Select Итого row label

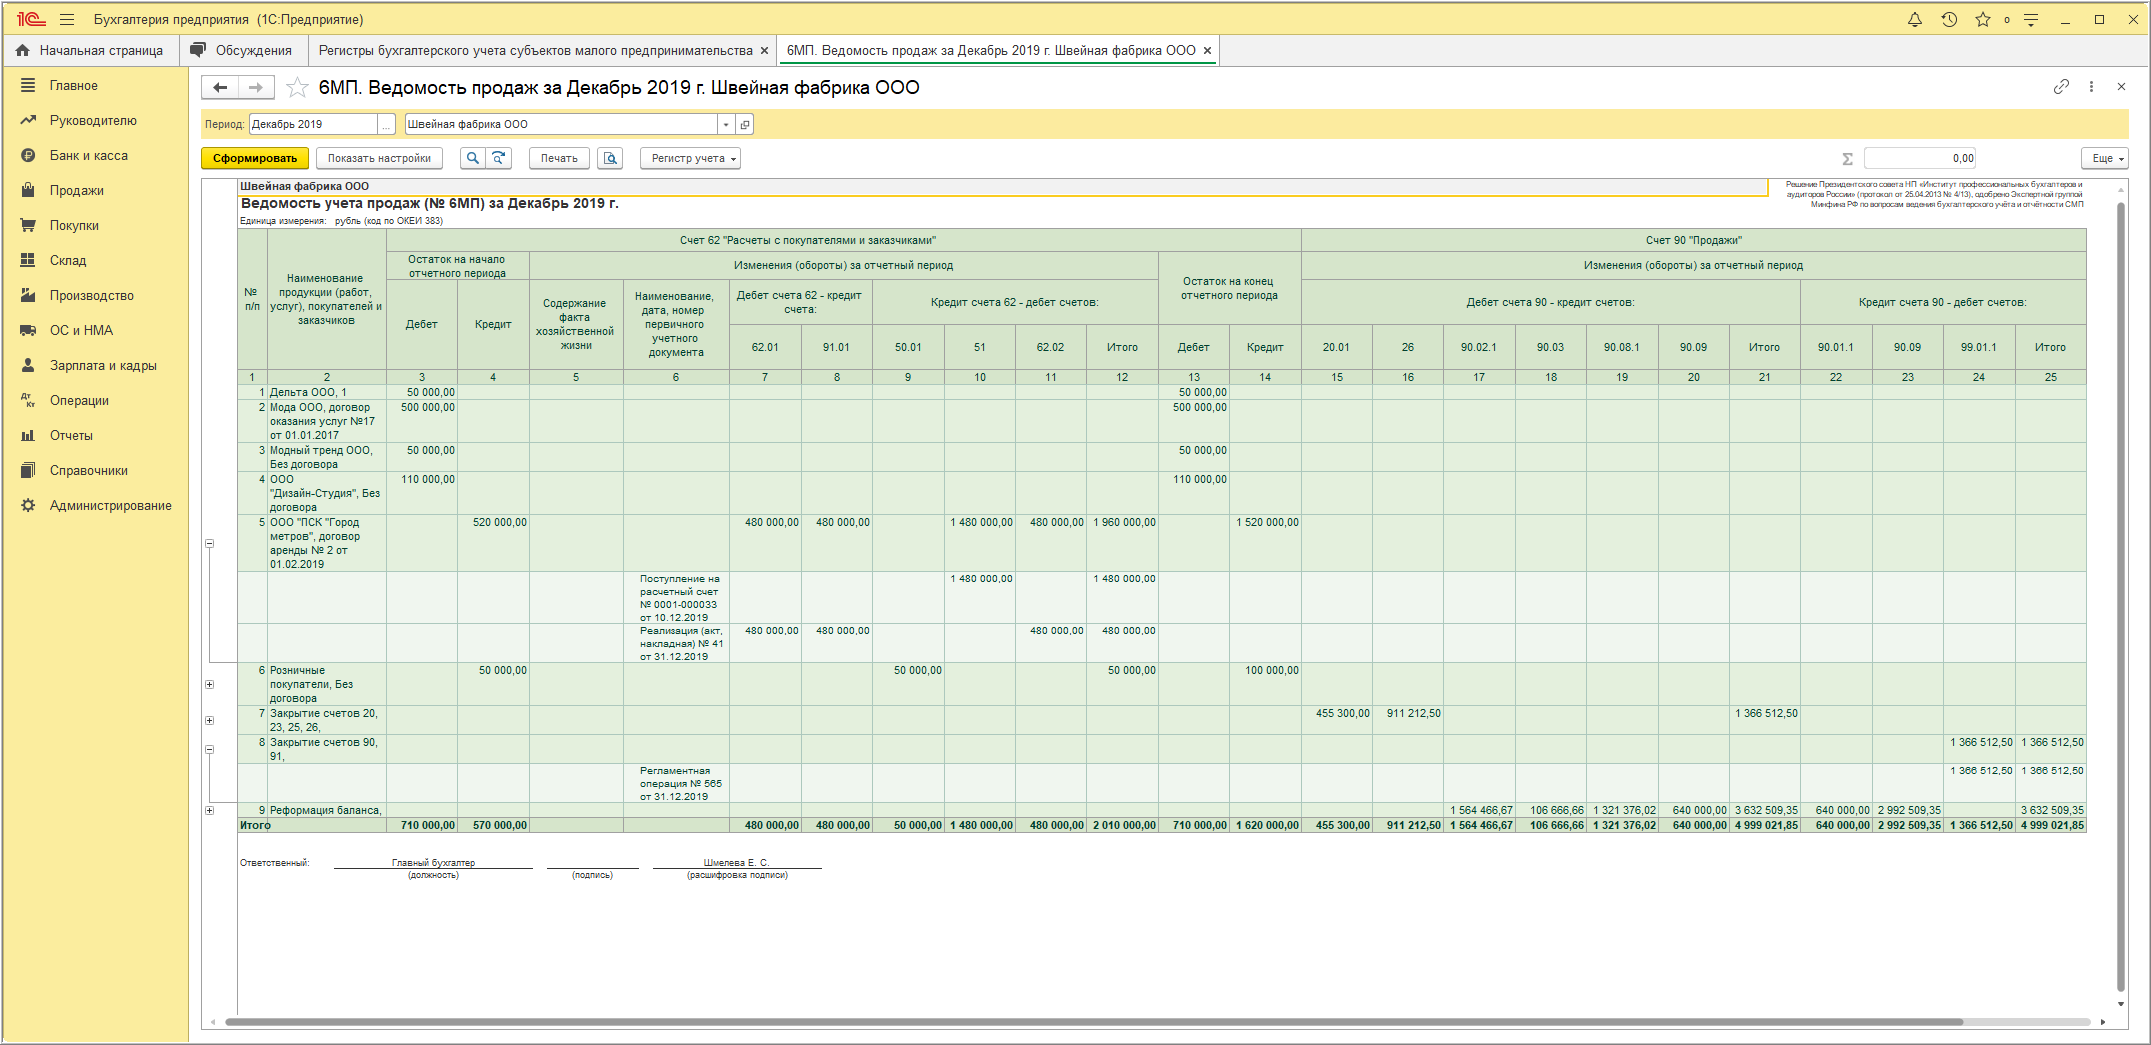pos(255,825)
